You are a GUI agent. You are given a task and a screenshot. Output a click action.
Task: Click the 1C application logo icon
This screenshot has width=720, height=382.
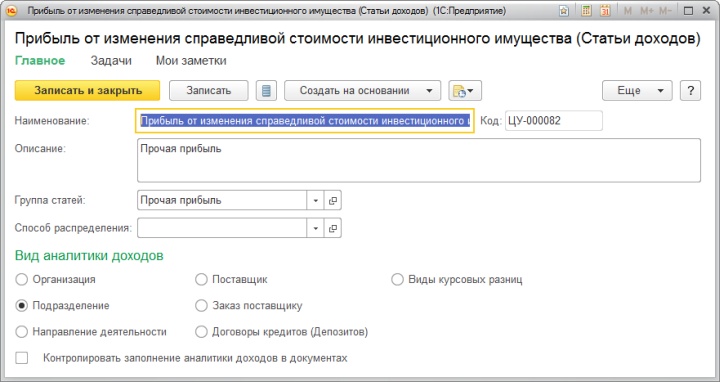(11, 11)
